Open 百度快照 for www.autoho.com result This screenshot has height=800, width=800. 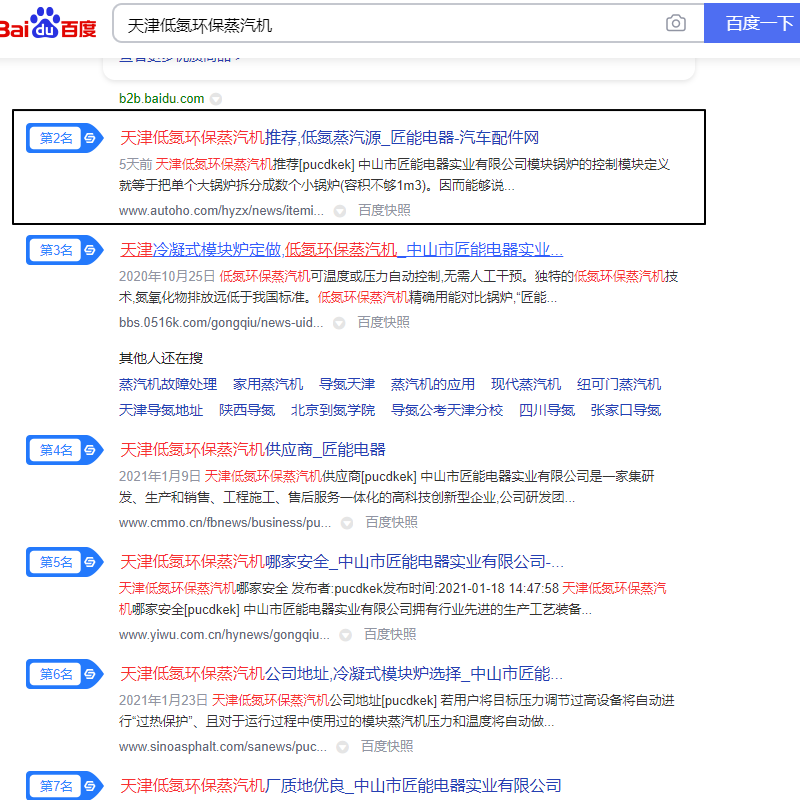pos(384,210)
